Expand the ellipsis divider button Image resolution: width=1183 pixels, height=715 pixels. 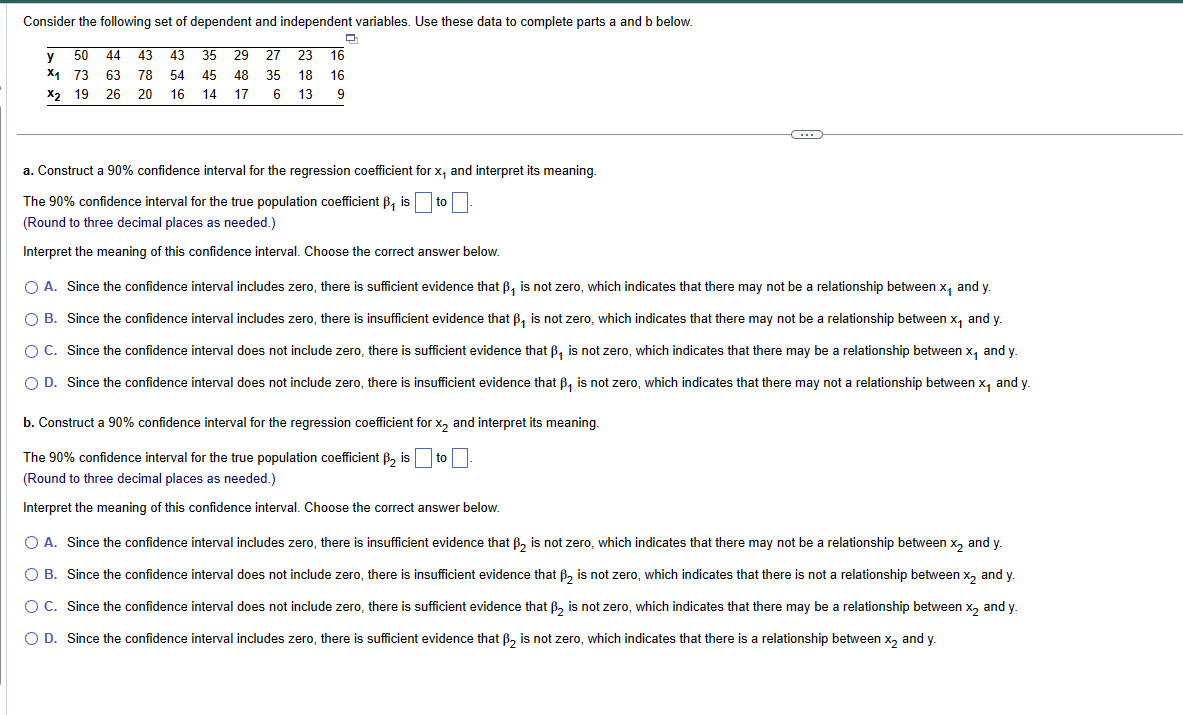(x=807, y=134)
